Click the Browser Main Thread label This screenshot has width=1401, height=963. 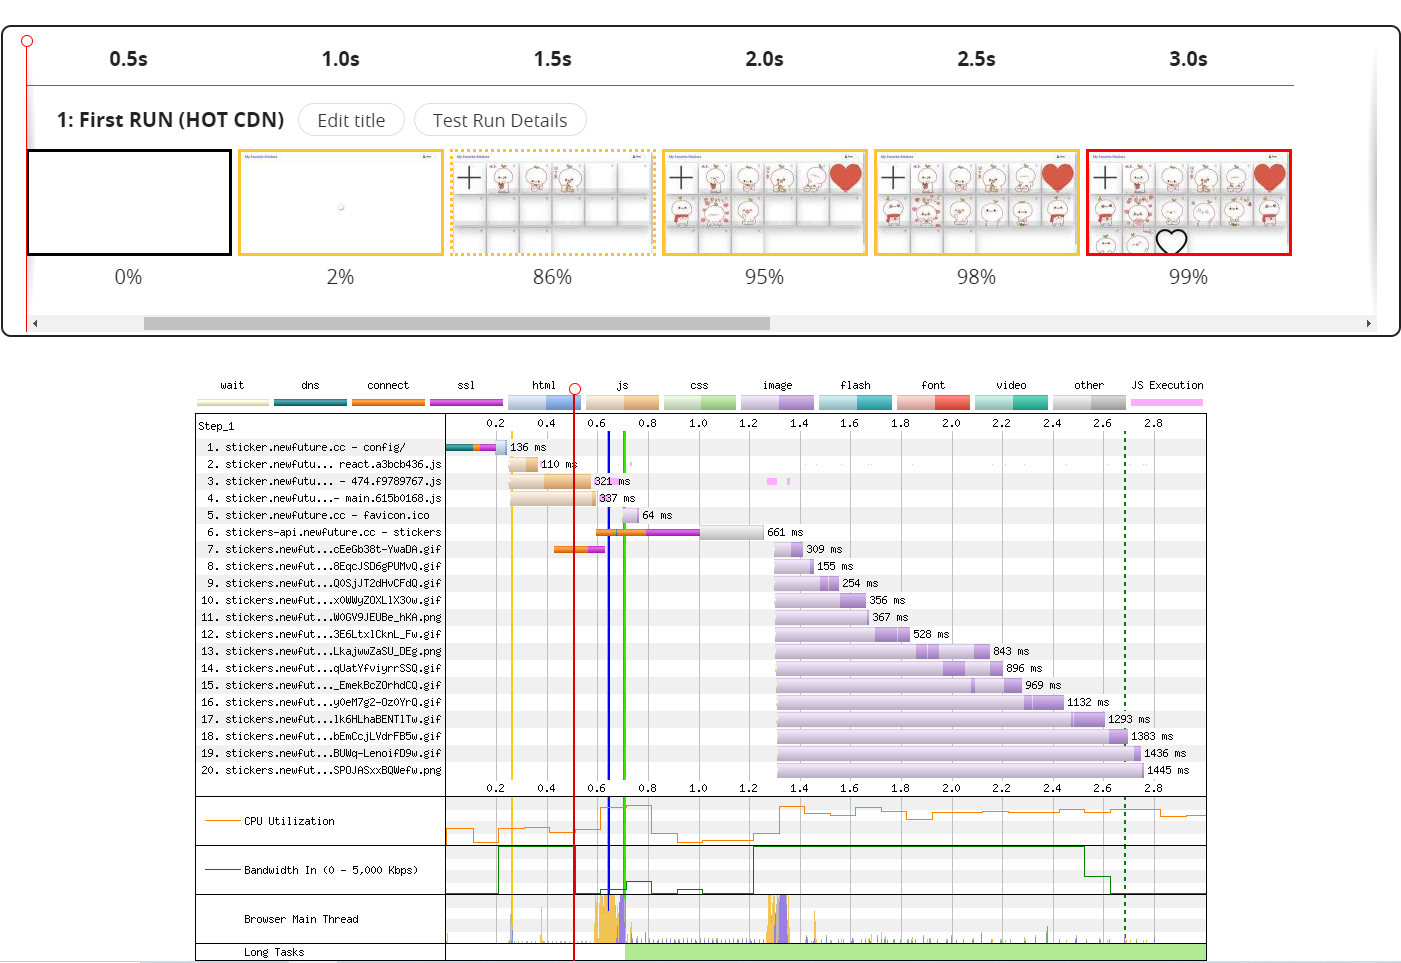(301, 919)
